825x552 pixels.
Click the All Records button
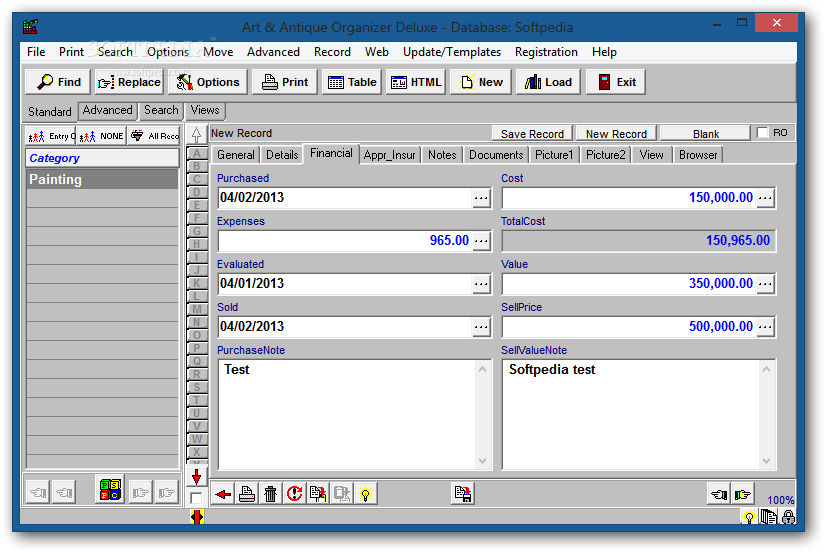(x=154, y=136)
